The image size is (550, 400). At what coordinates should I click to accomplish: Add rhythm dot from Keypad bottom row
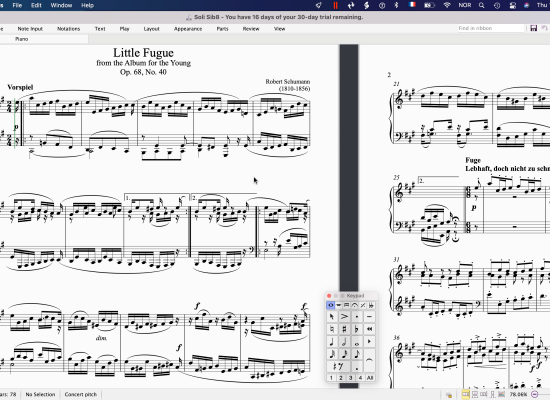(x=357, y=366)
